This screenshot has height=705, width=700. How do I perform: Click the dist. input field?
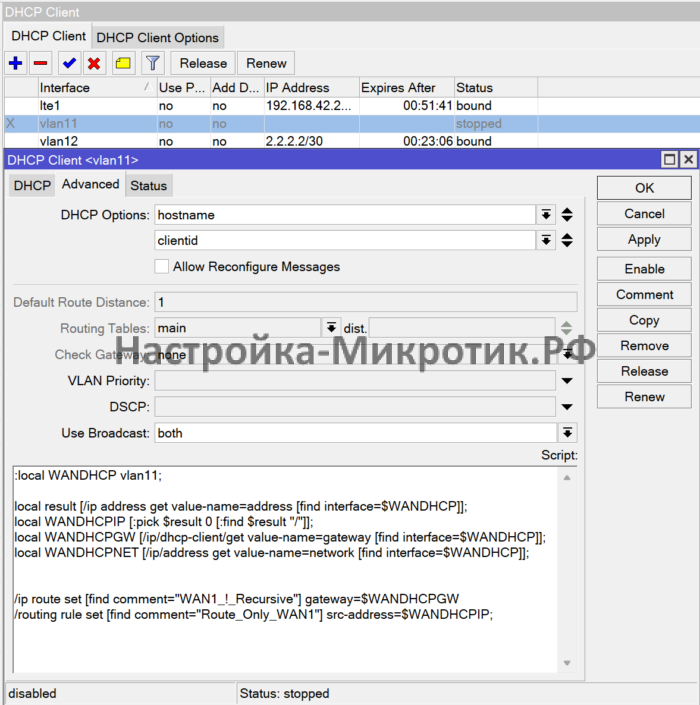click(x=462, y=328)
